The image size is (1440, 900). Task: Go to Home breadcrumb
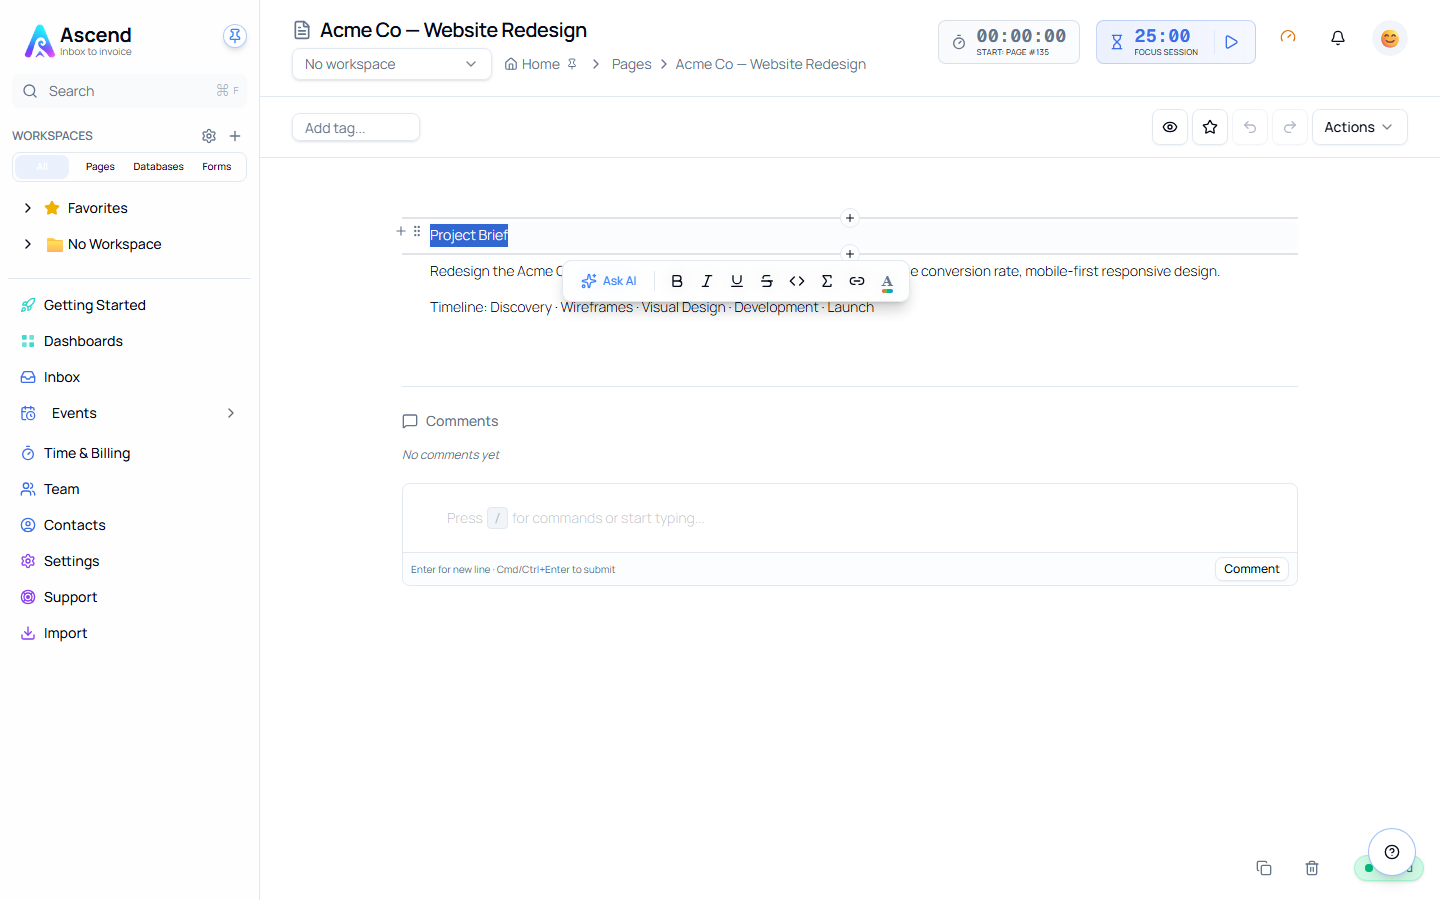(x=533, y=64)
